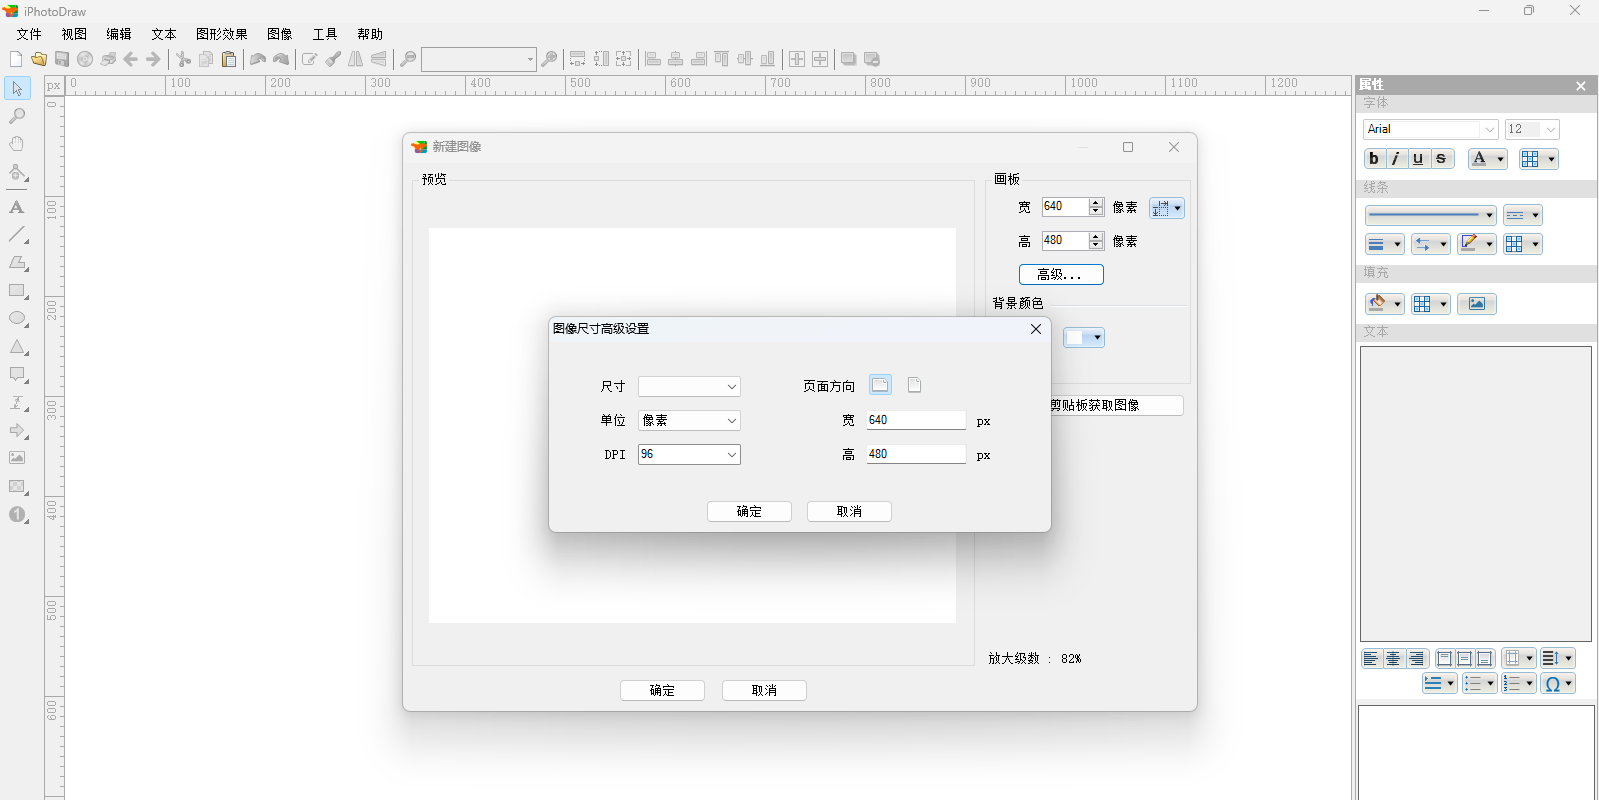Click the open folder icon in toolbar
This screenshot has height=800, width=1599.
click(39, 60)
